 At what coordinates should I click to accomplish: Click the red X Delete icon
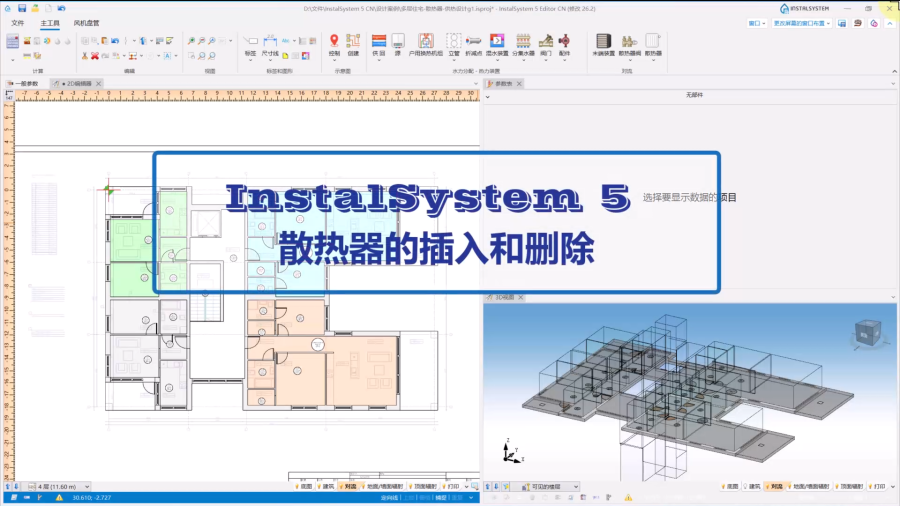click(95, 56)
